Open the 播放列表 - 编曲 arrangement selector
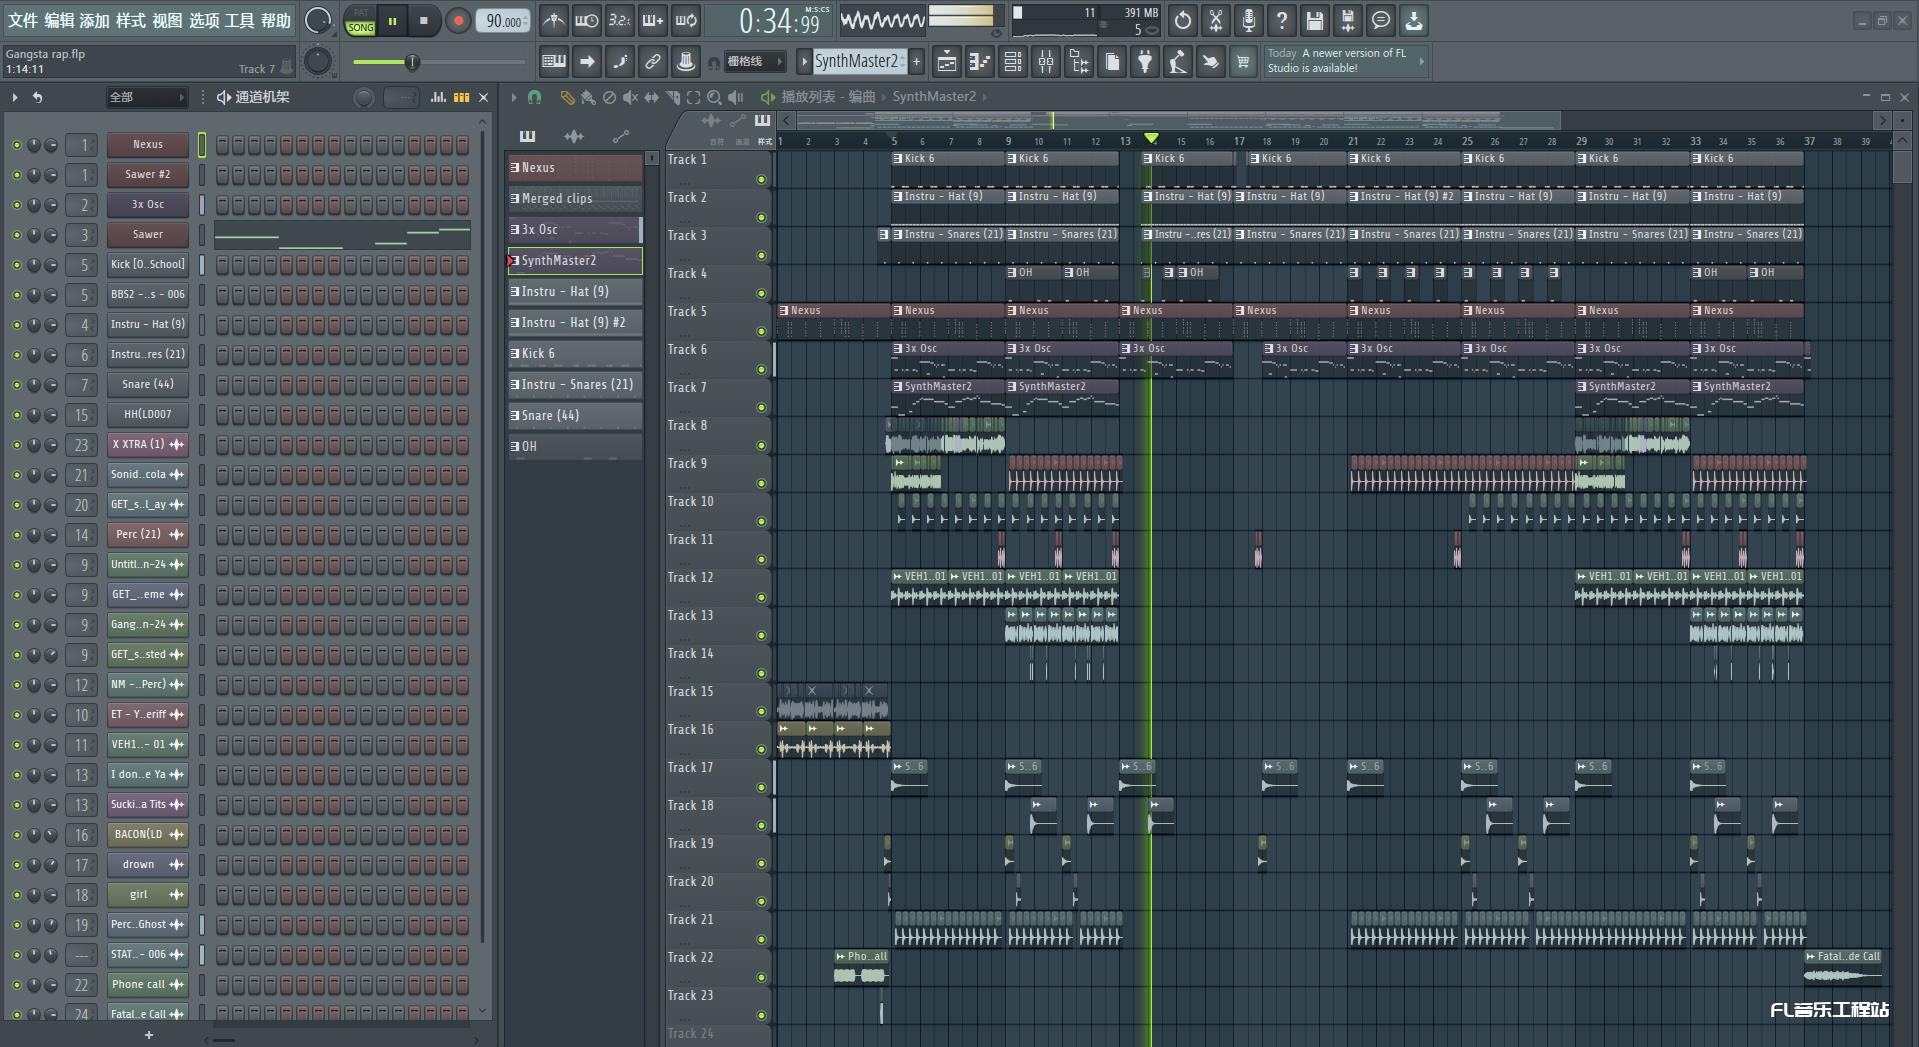 click(x=828, y=97)
